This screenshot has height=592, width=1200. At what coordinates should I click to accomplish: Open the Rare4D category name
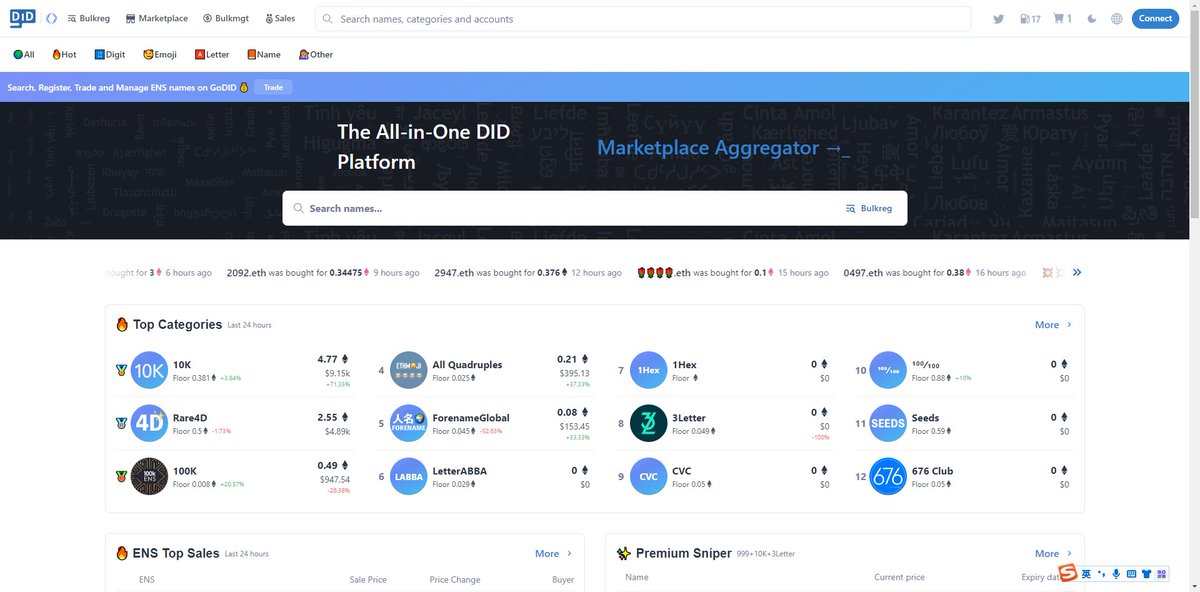pyautogui.click(x=190, y=418)
